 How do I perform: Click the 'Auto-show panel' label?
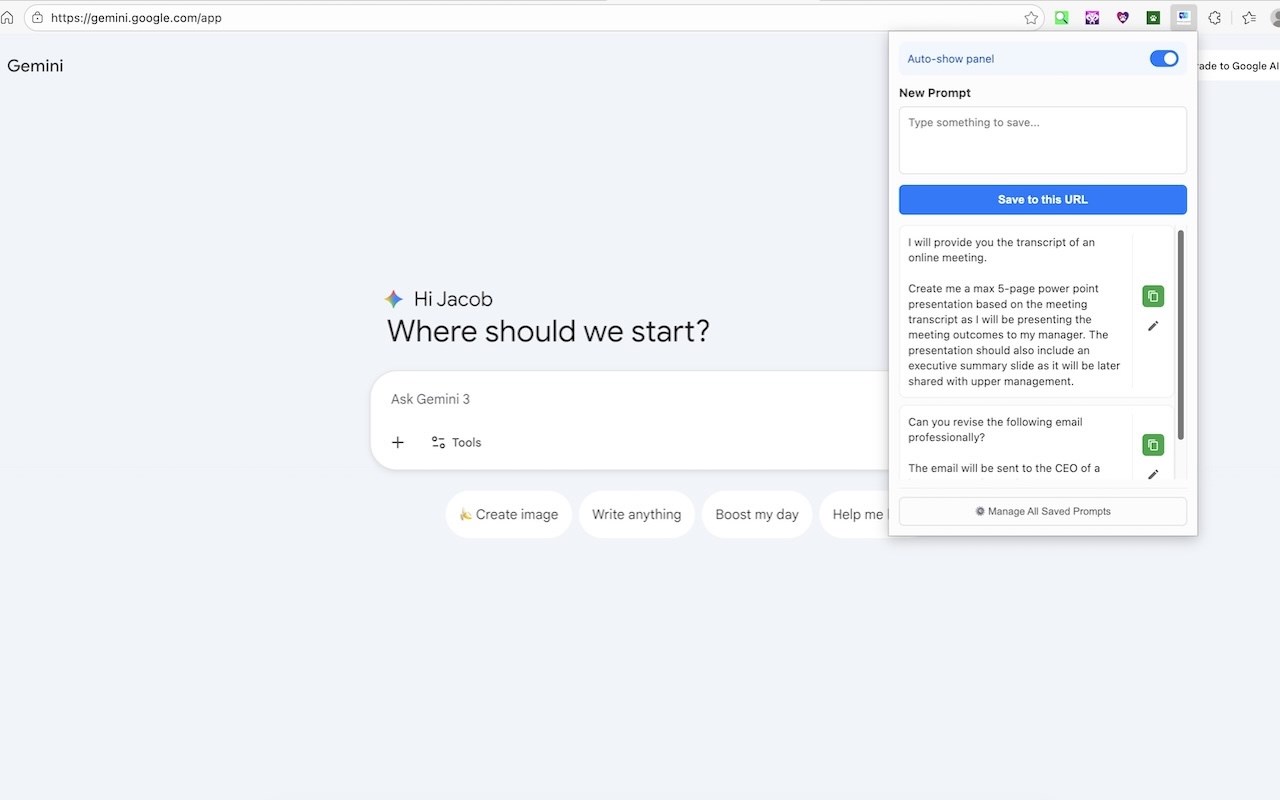pos(950,59)
